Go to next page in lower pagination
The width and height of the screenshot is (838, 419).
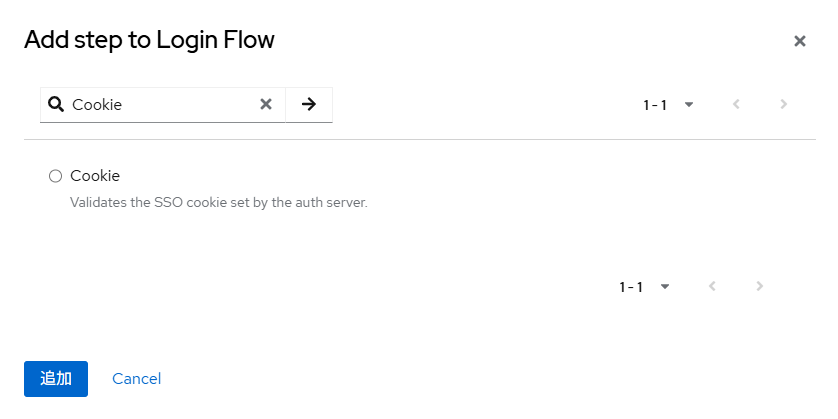coord(759,286)
